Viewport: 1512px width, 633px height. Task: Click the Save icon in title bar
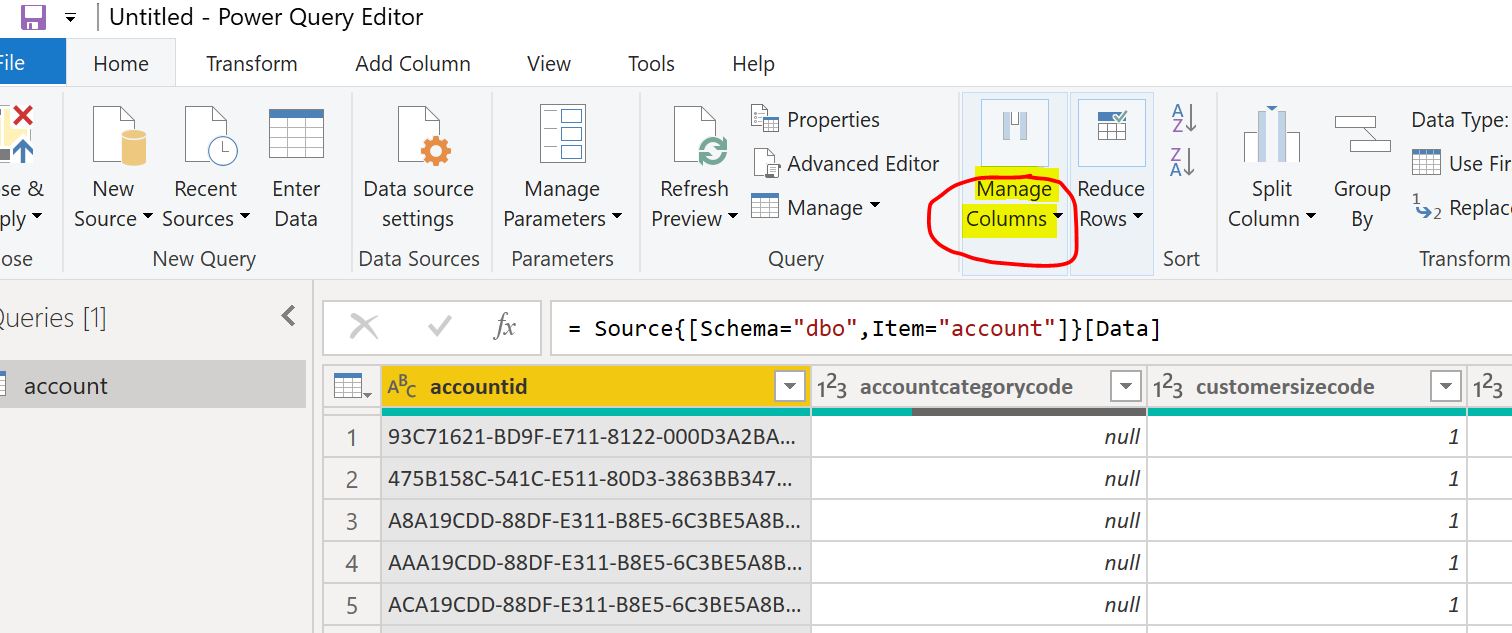click(x=33, y=17)
